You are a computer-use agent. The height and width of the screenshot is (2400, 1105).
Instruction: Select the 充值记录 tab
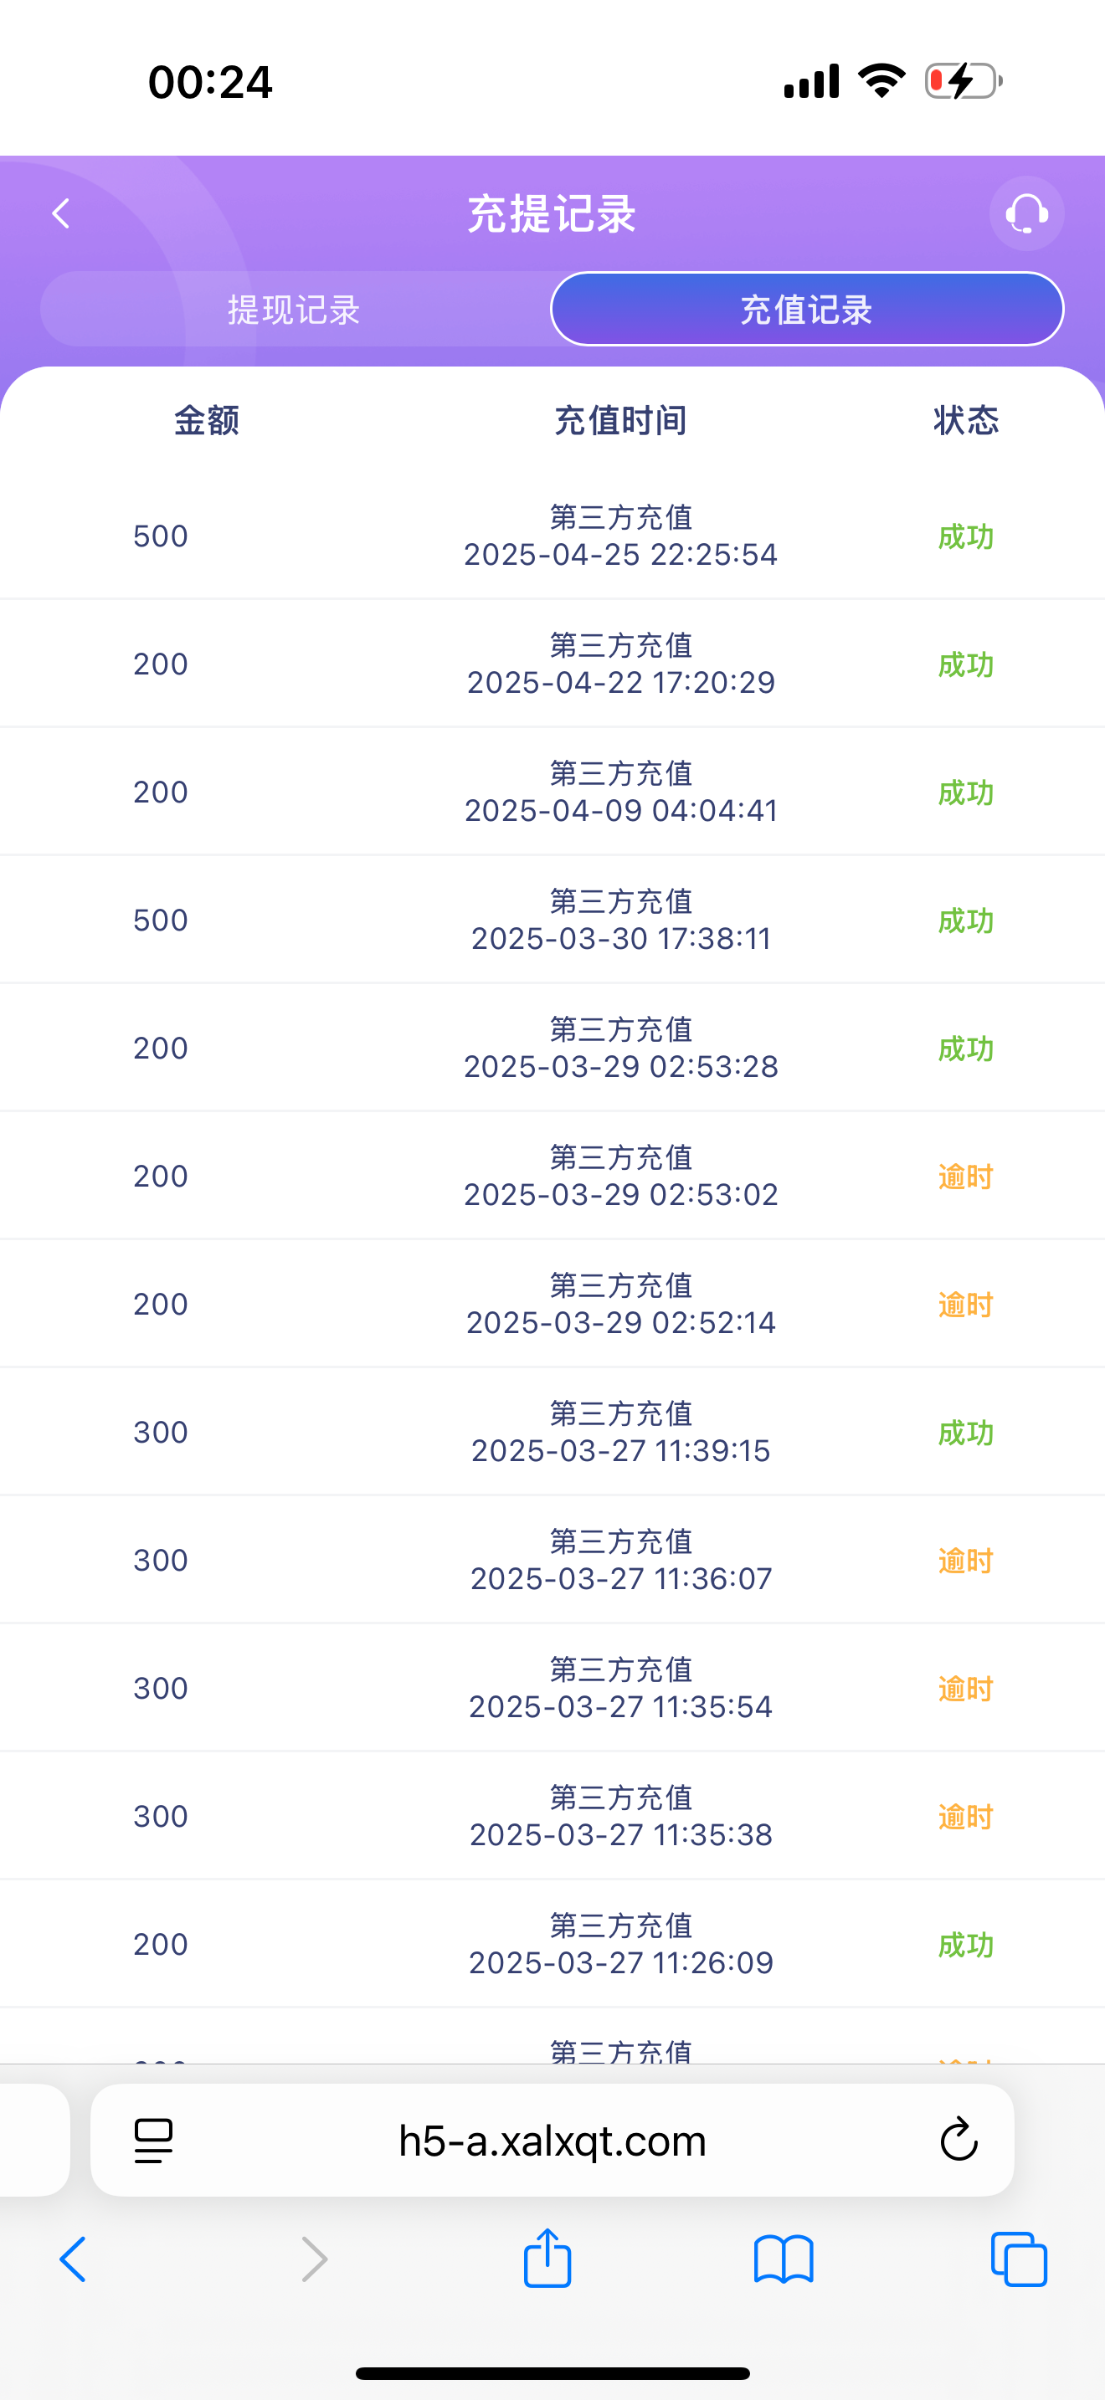point(806,309)
